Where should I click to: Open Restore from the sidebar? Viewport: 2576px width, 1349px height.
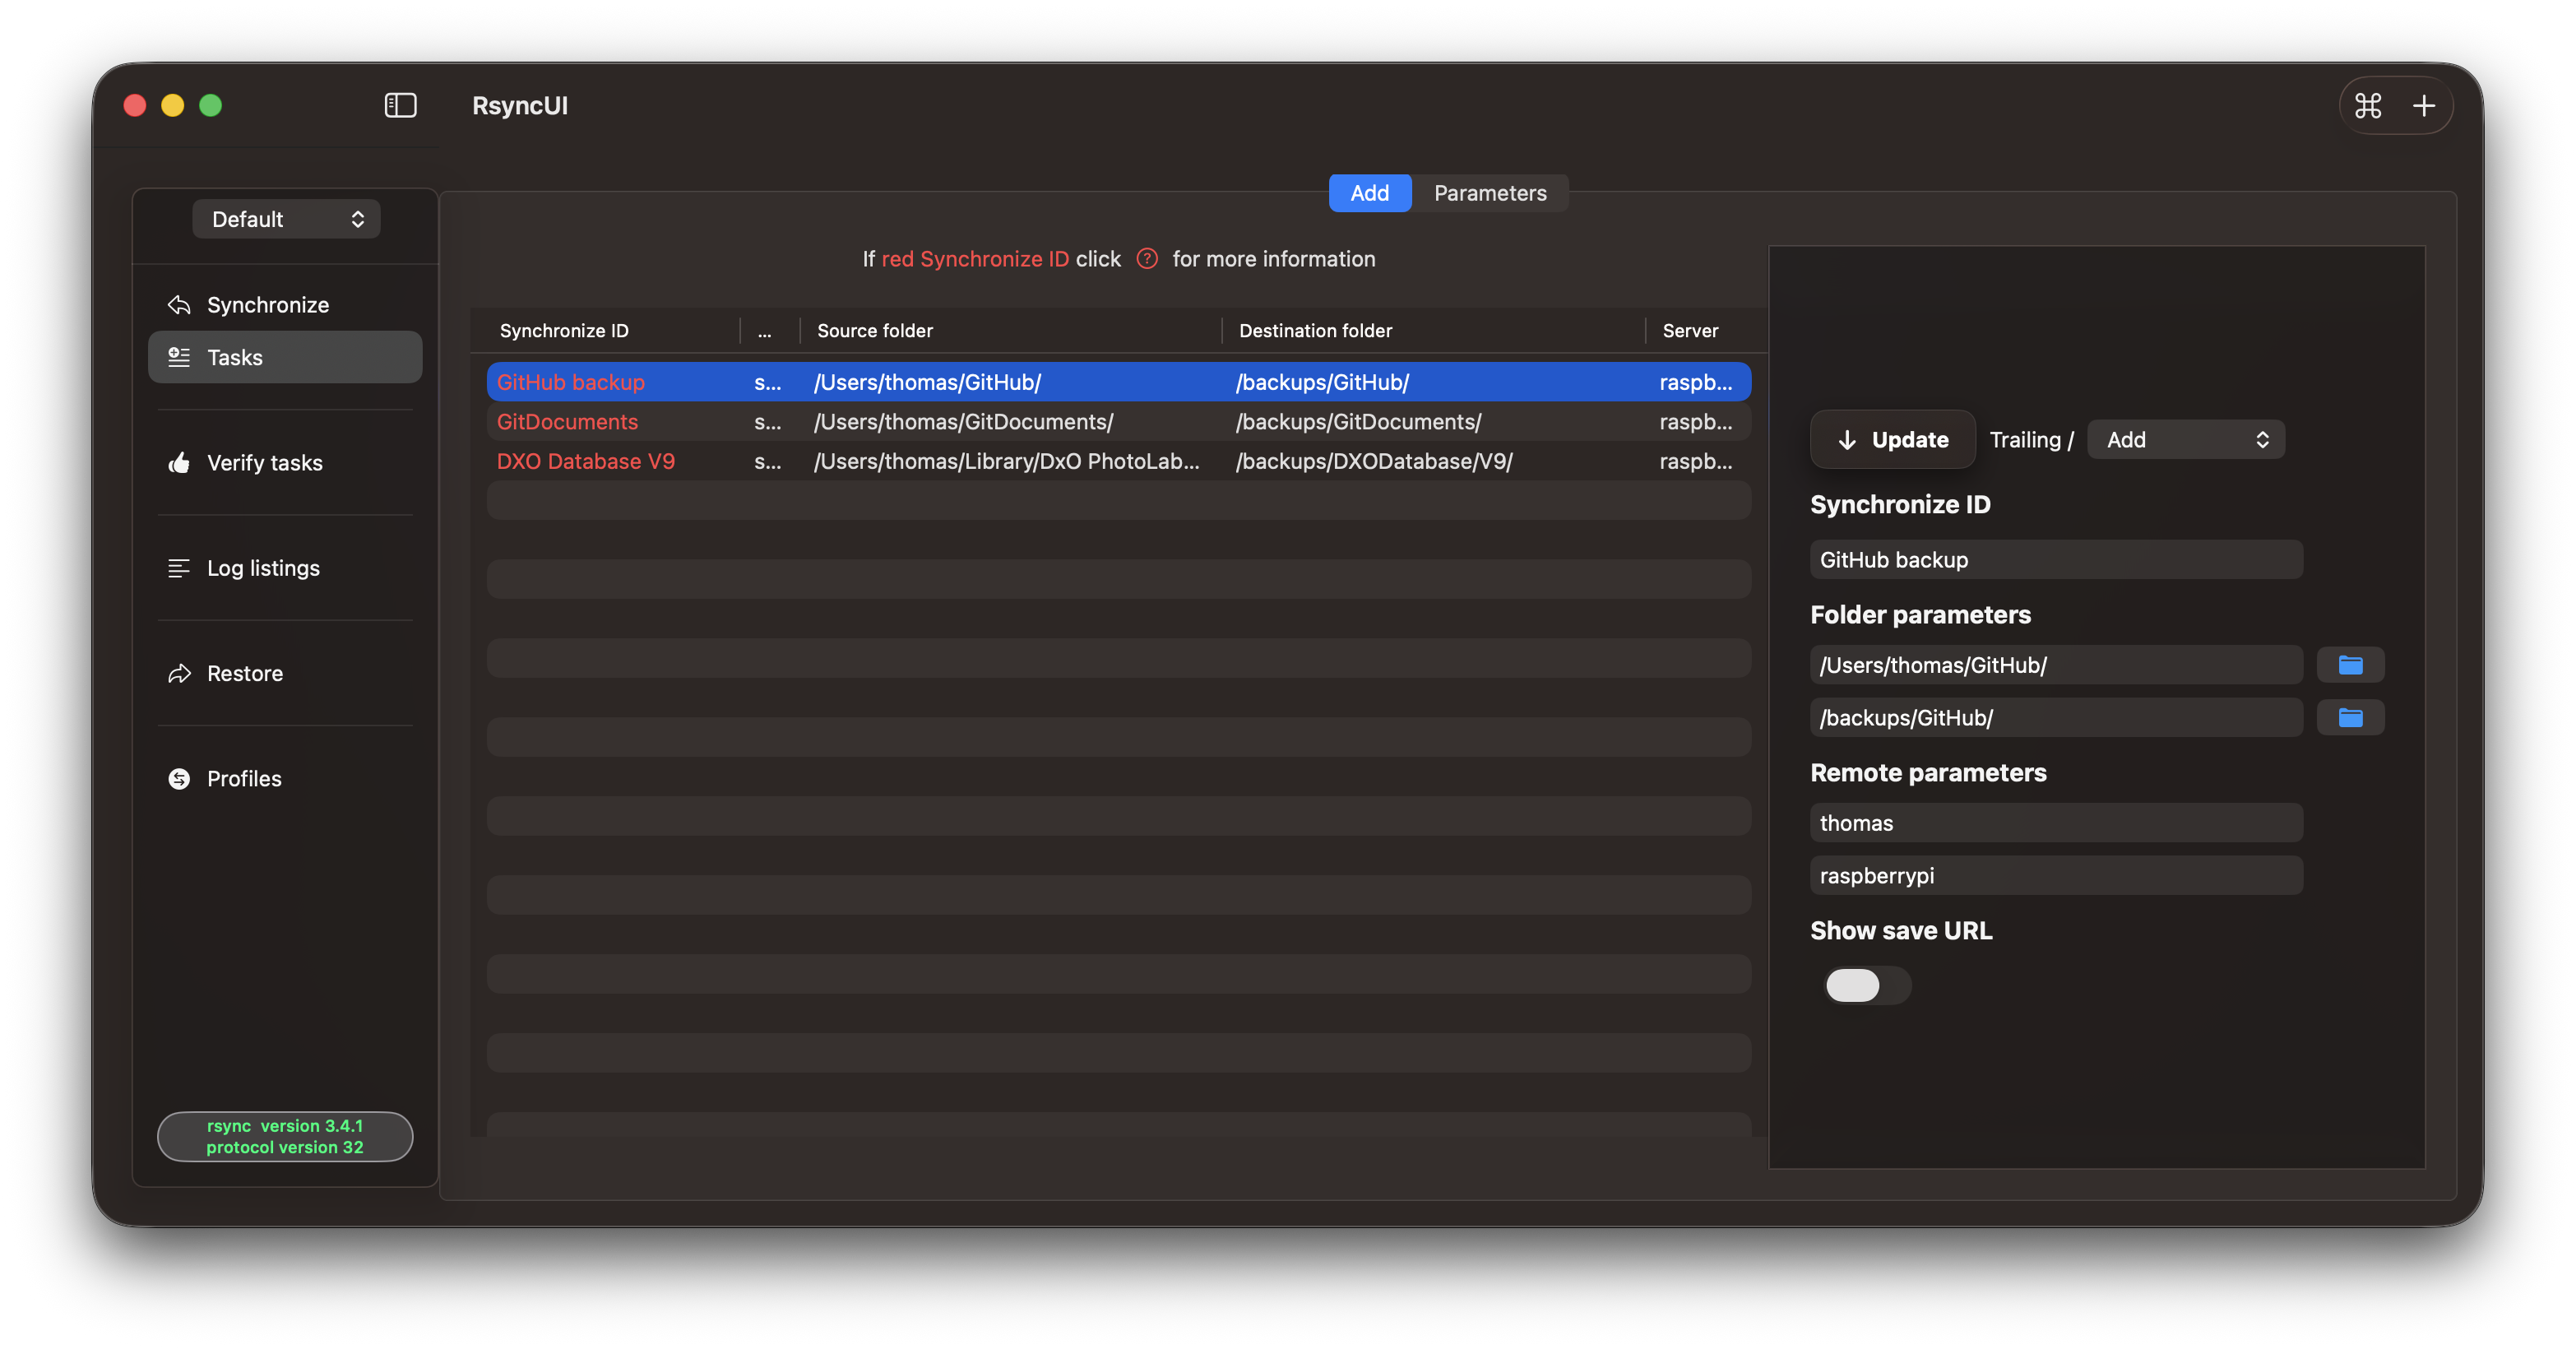point(244,673)
